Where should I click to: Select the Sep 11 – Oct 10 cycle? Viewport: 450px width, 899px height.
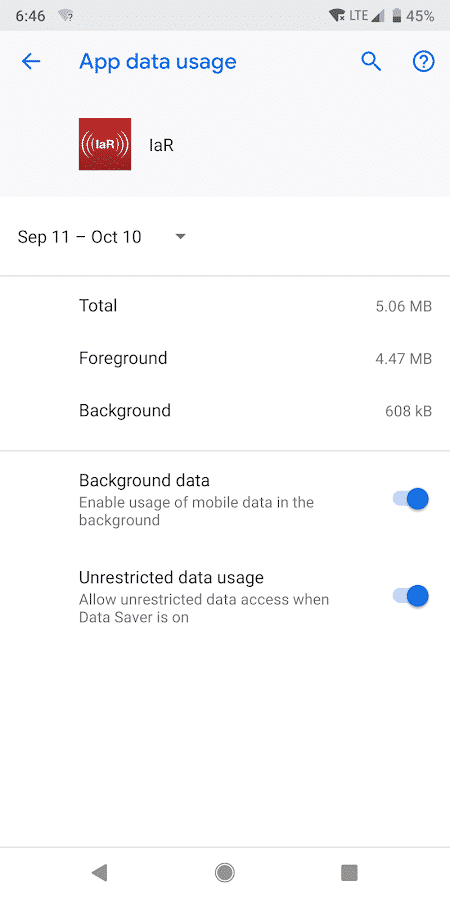click(x=79, y=236)
